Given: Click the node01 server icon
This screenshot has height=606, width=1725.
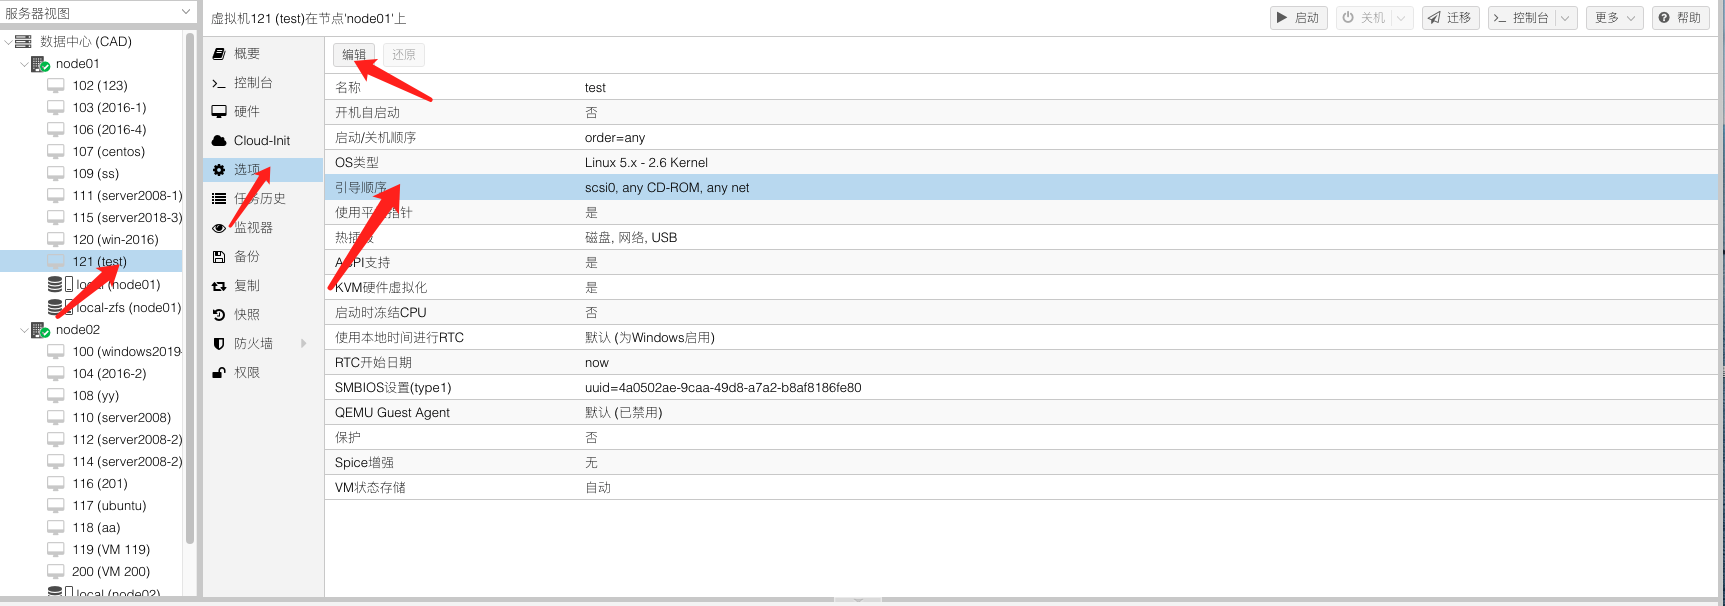Looking at the screenshot, I should [x=40, y=64].
